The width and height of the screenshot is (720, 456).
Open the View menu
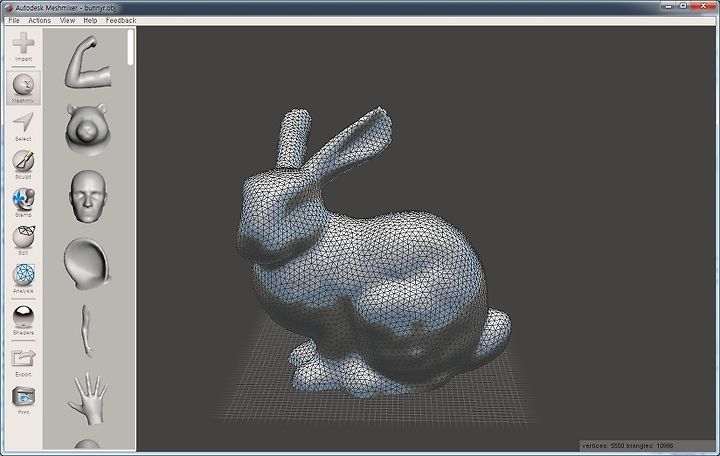tap(67, 20)
